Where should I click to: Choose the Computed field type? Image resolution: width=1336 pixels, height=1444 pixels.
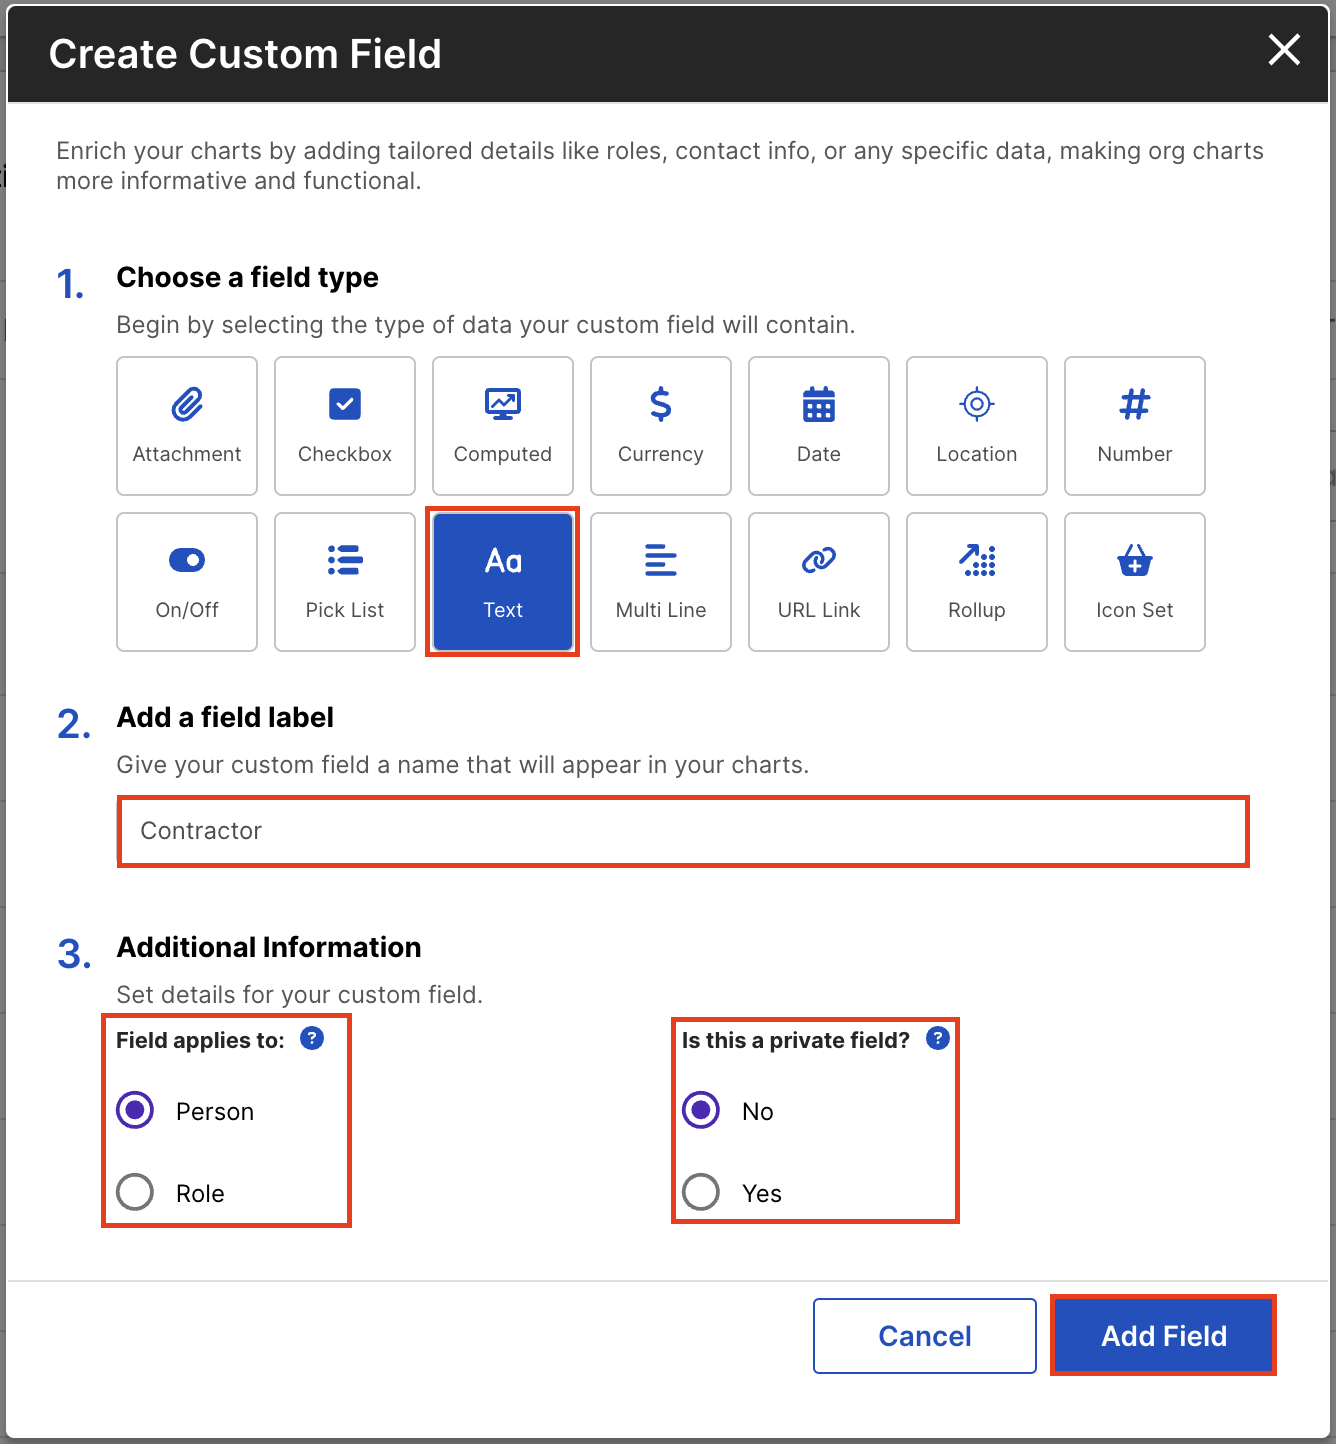pos(502,425)
